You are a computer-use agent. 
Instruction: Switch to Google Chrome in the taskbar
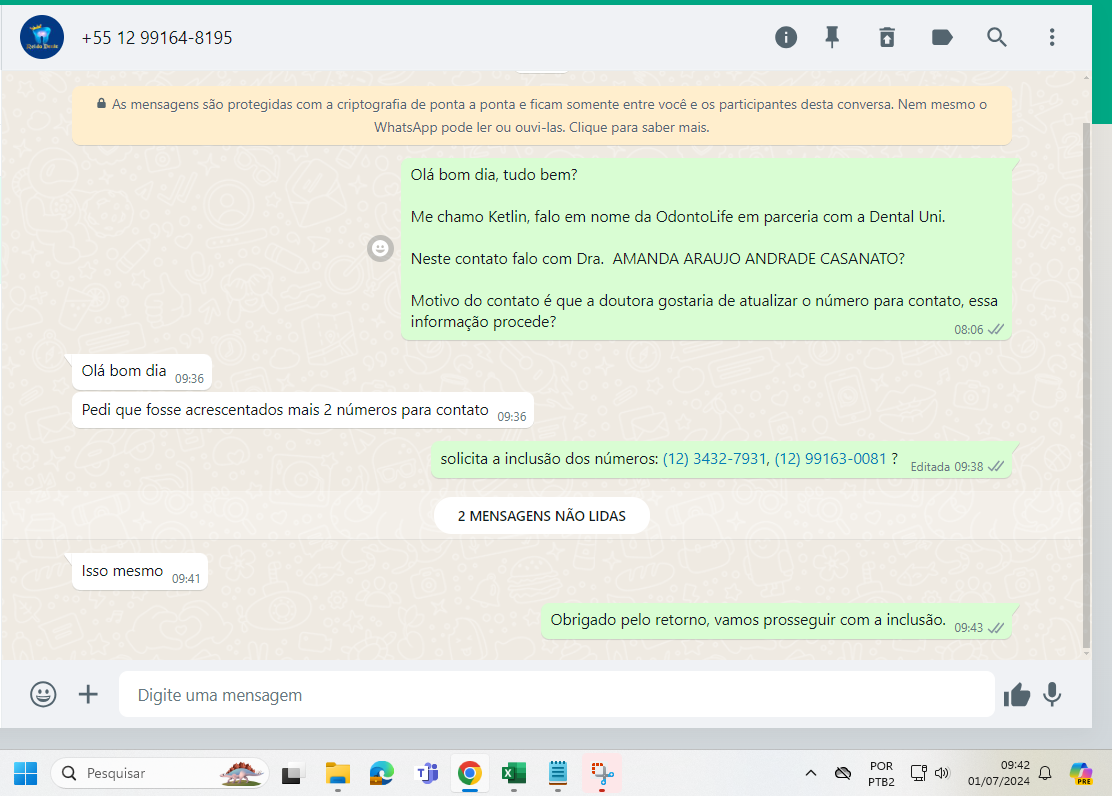coord(469,773)
